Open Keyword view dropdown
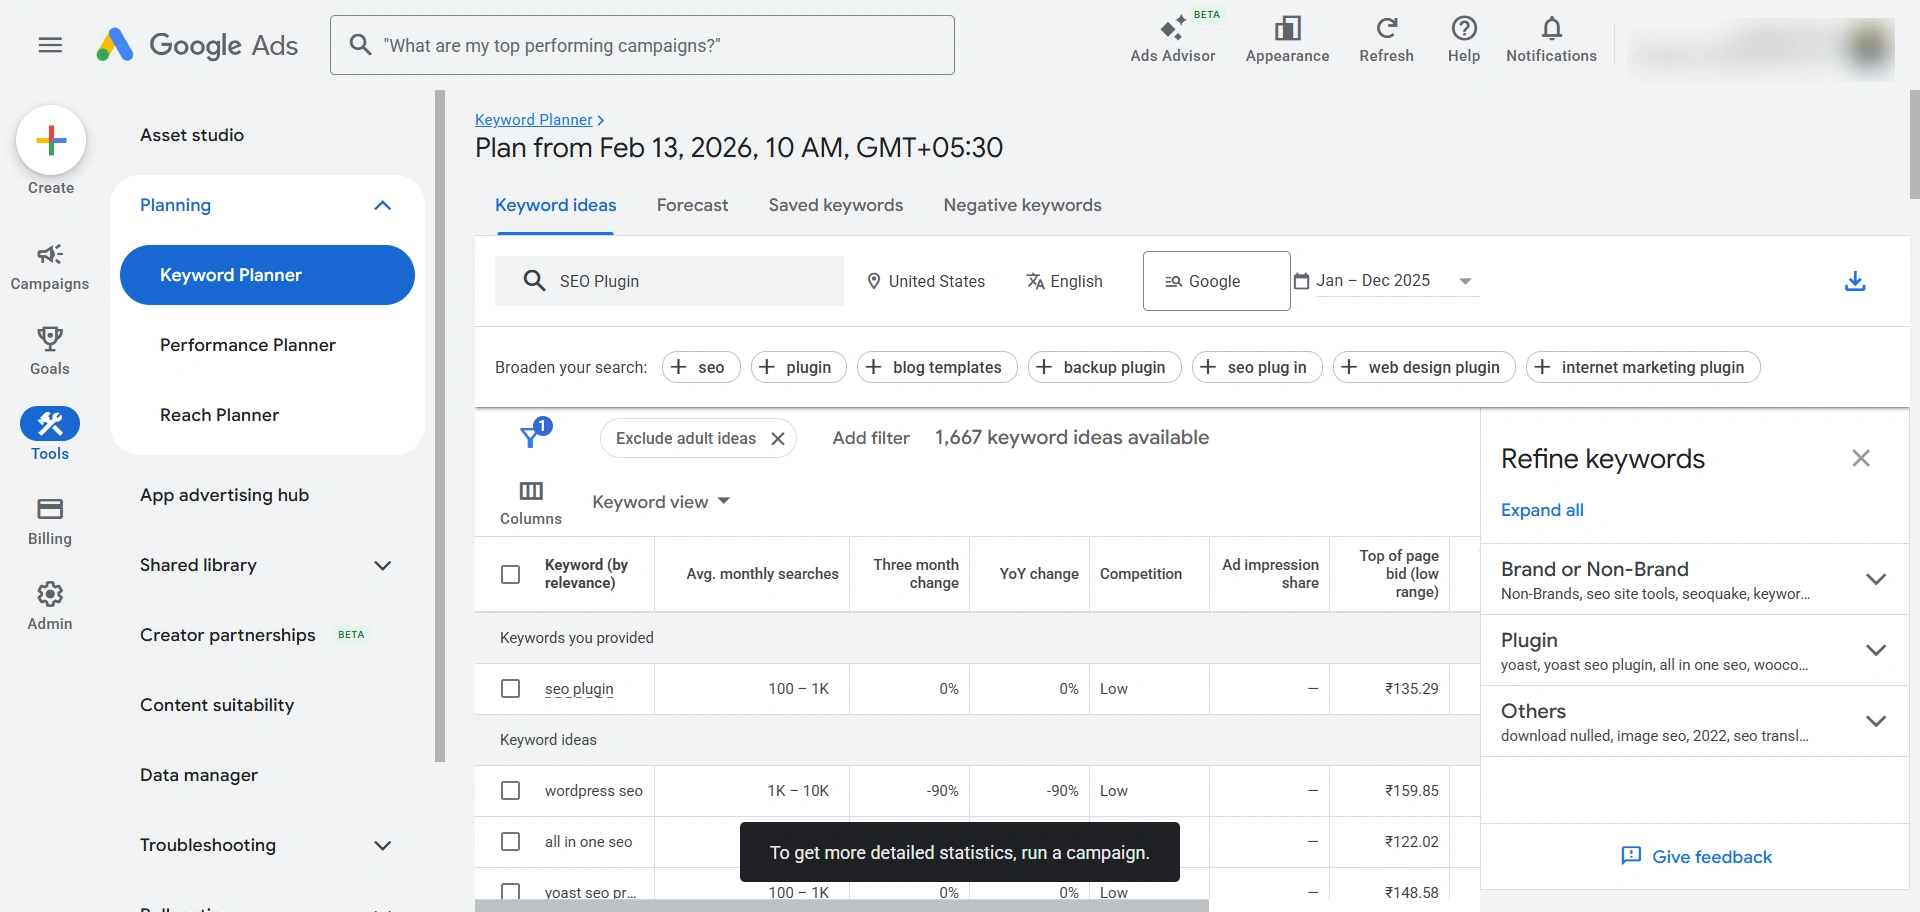Viewport: 1920px width, 912px height. pyautogui.click(x=661, y=501)
